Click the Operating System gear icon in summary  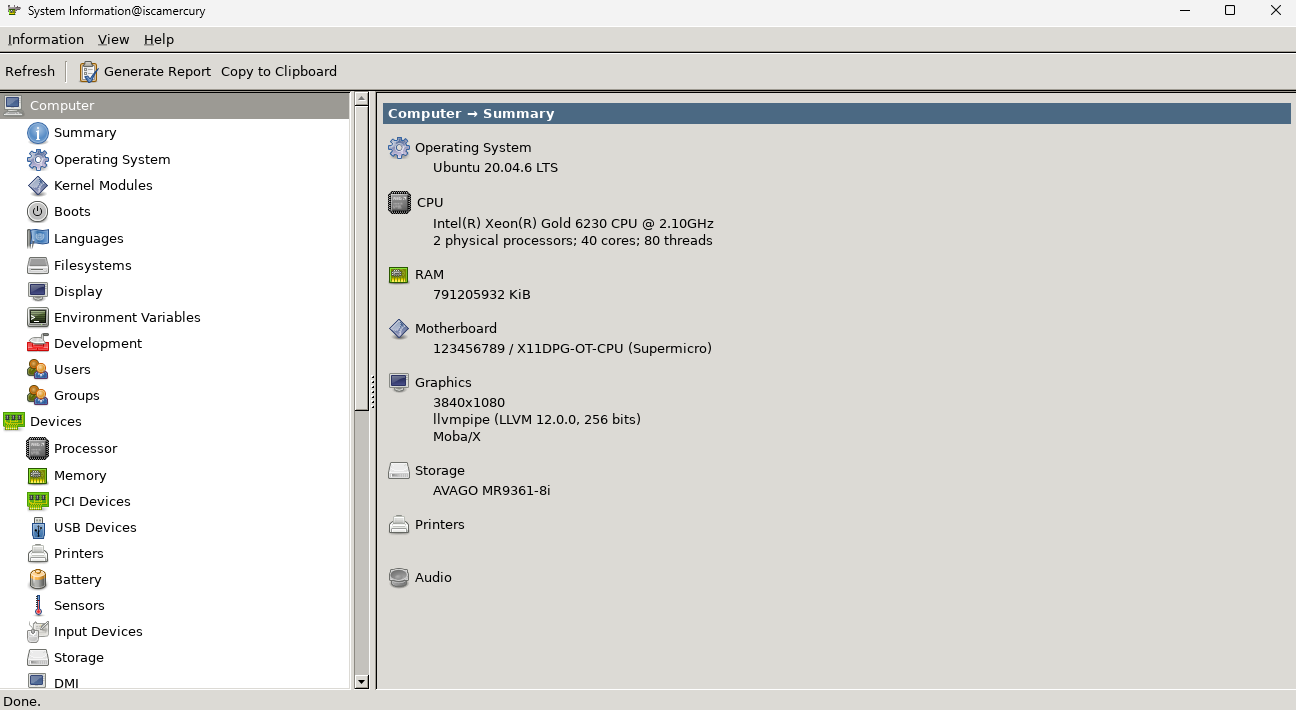coord(398,148)
